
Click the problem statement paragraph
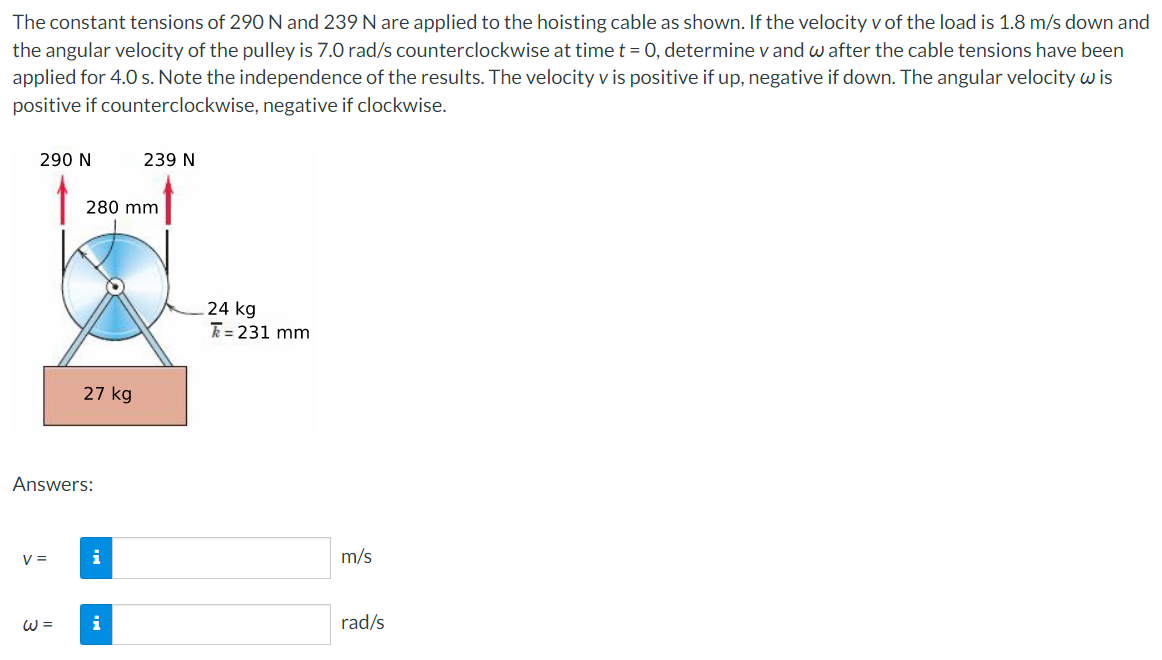click(x=581, y=64)
